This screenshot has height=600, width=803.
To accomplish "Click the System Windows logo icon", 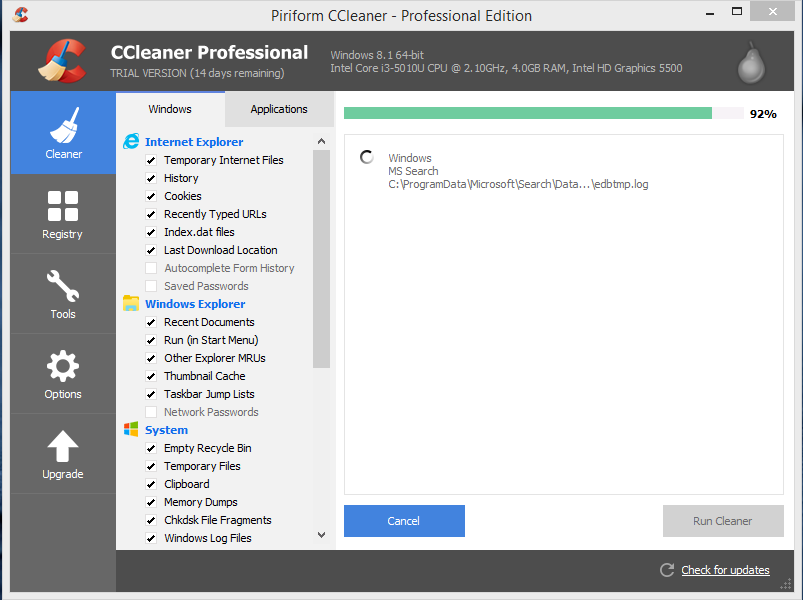I will [x=131, y=430].
